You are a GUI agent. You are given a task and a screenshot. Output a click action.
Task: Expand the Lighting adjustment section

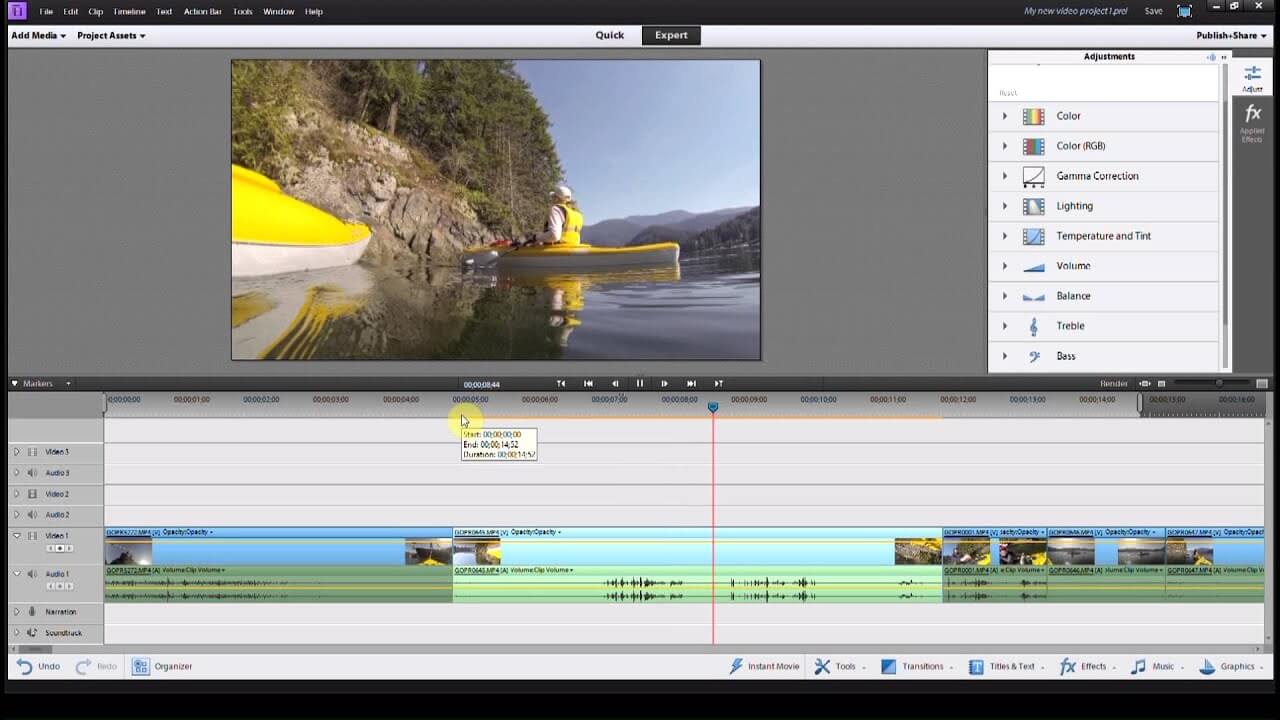click(x=1005, y=206)
